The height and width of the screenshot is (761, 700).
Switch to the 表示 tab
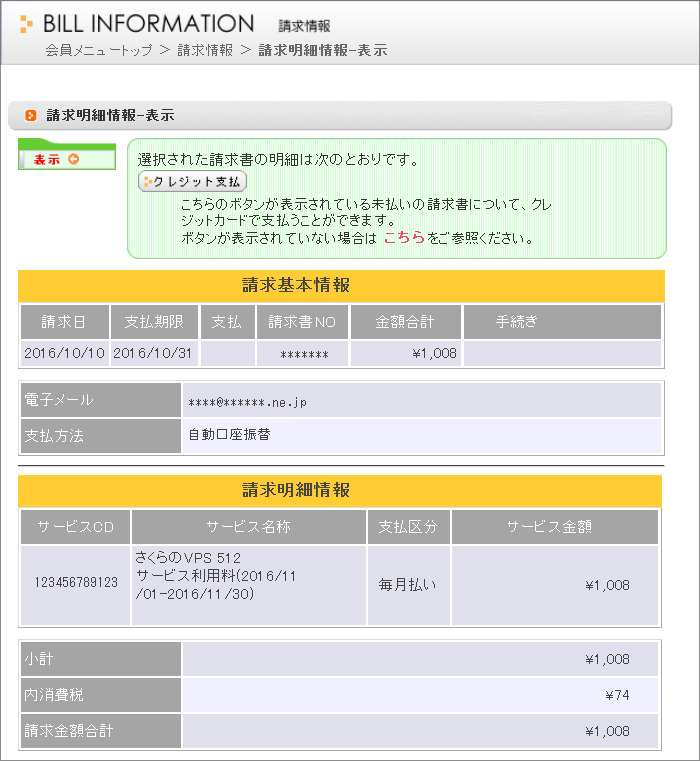[47, 159]
